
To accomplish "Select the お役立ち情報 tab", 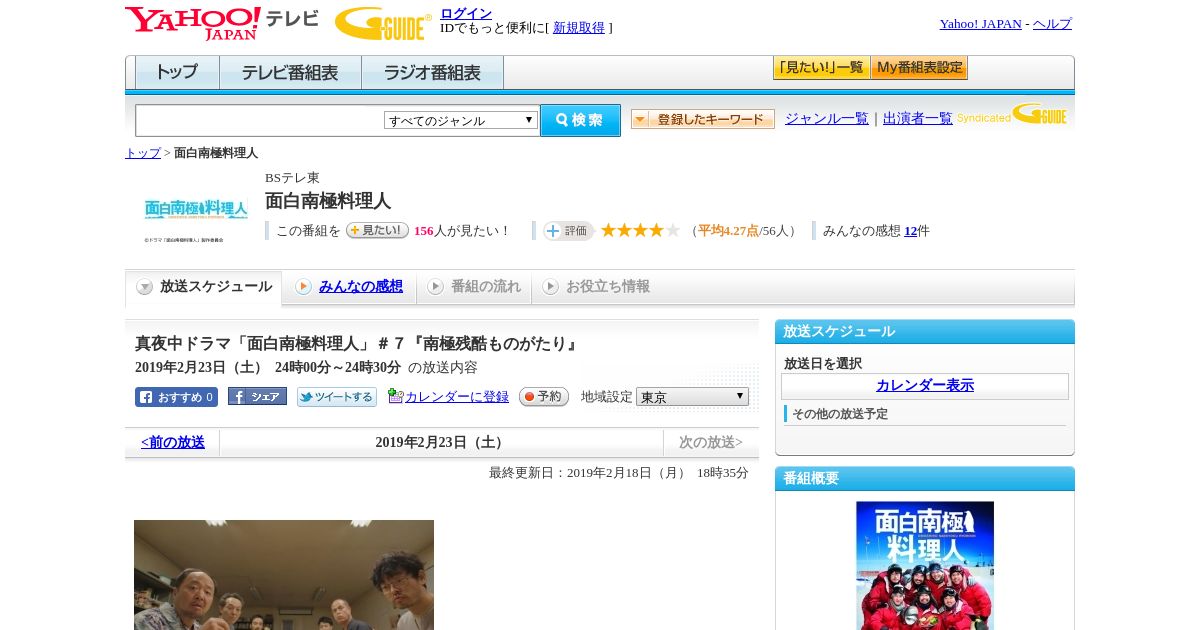I will [x=596, y=287].
